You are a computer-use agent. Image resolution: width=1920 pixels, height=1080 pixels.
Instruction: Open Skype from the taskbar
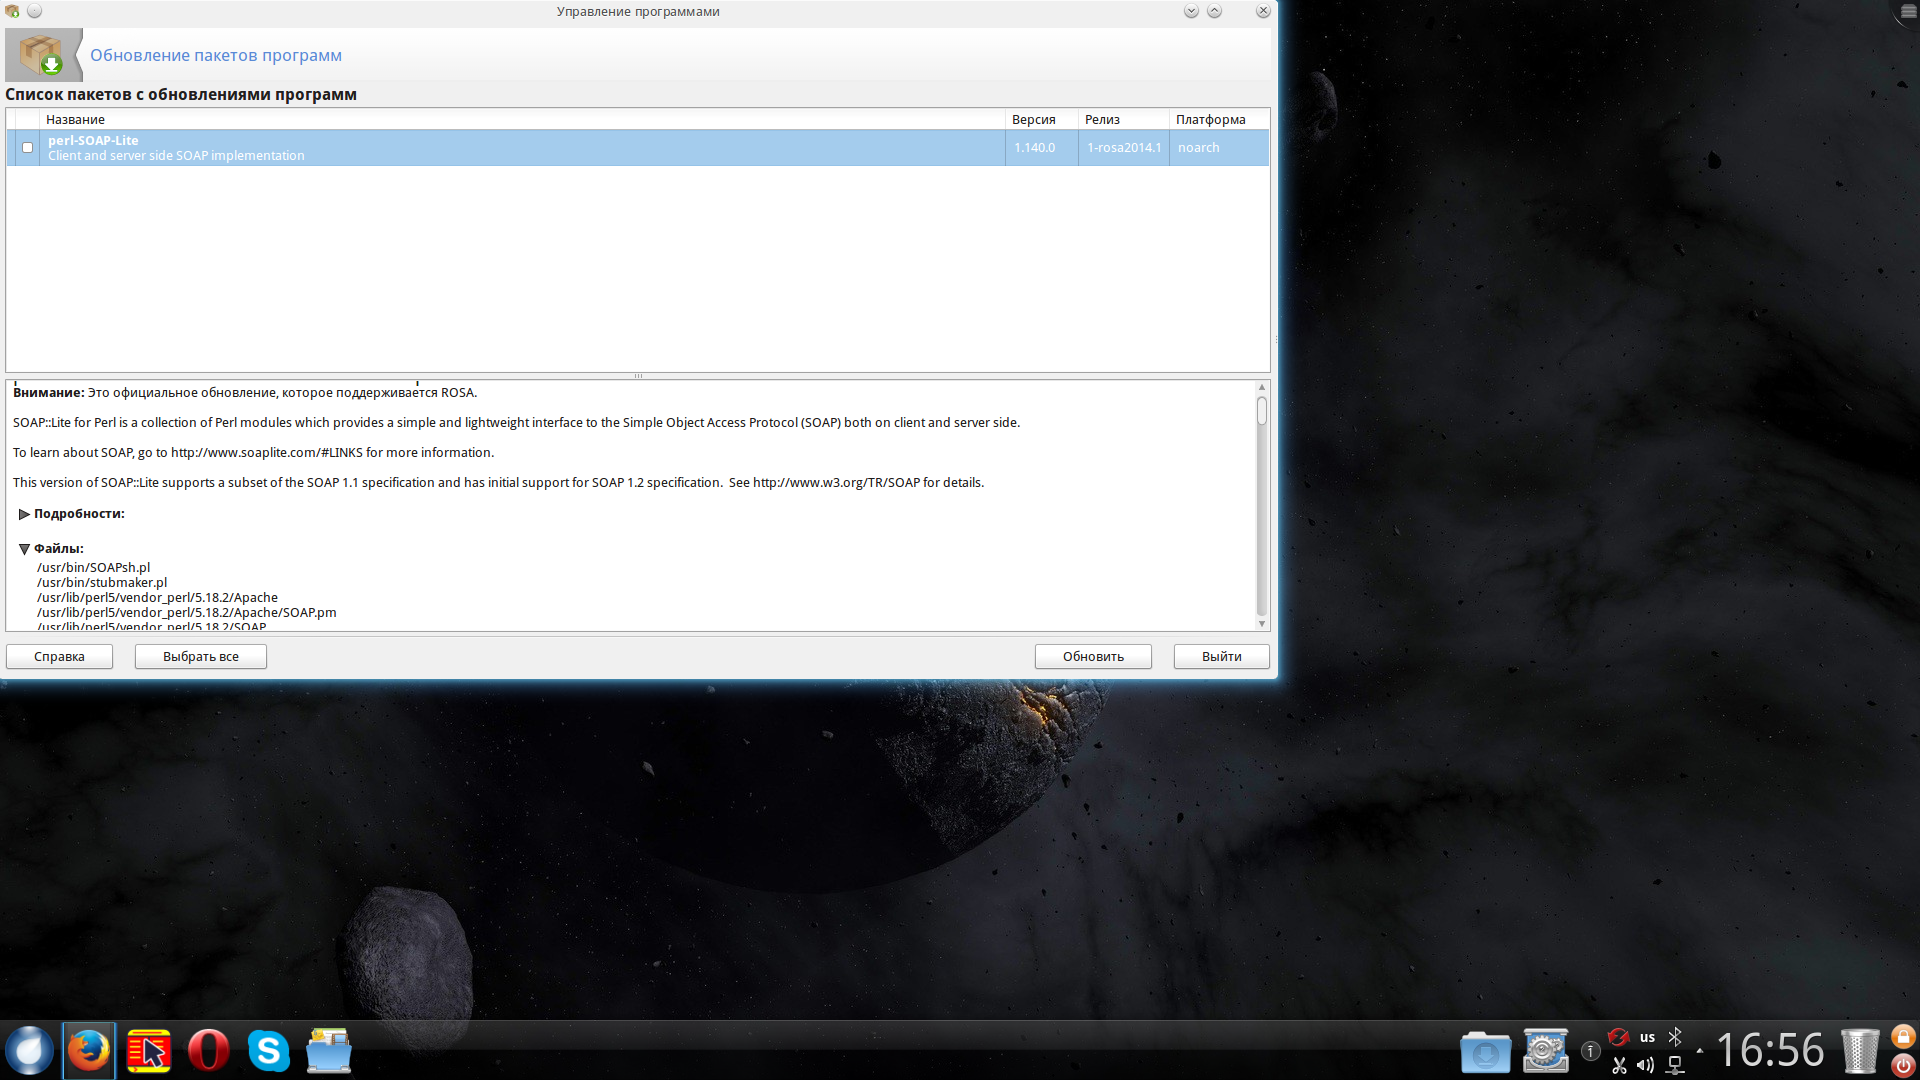[269, 1051]
